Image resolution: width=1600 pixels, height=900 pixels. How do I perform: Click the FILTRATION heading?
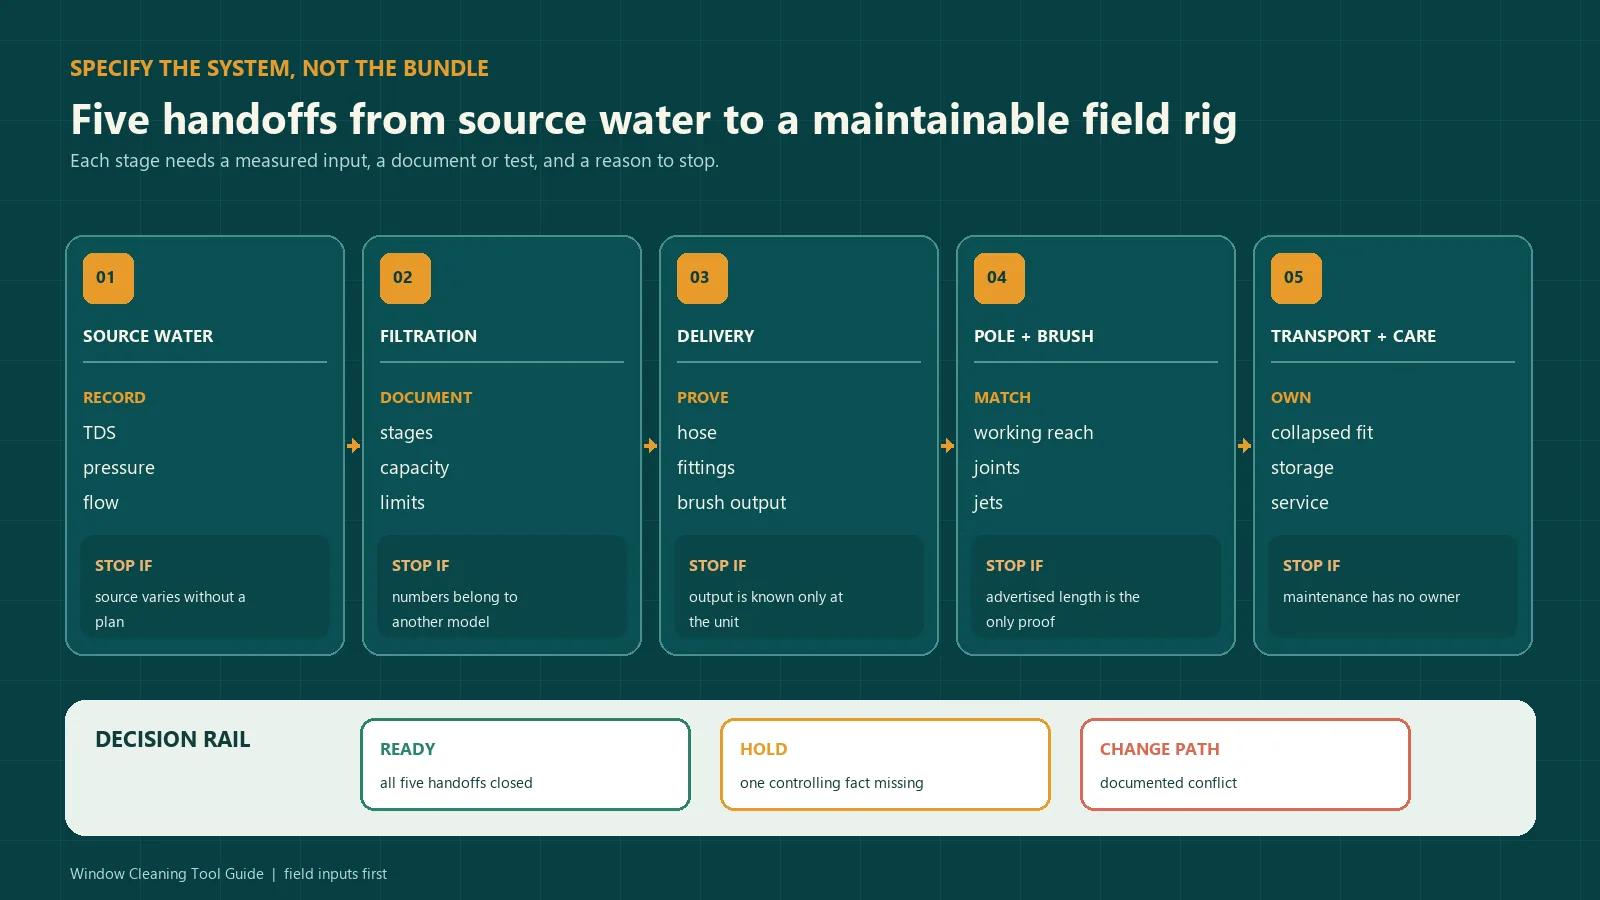tap(428, 336)
